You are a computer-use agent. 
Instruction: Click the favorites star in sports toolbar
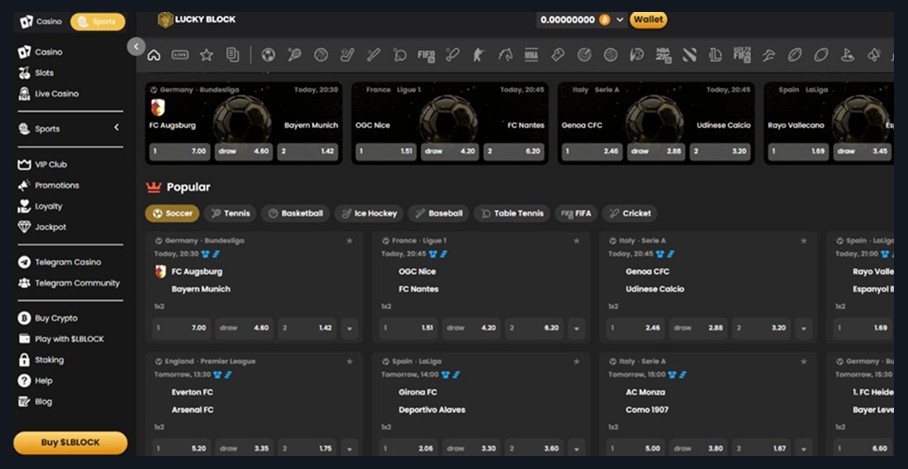coord(206,55)
